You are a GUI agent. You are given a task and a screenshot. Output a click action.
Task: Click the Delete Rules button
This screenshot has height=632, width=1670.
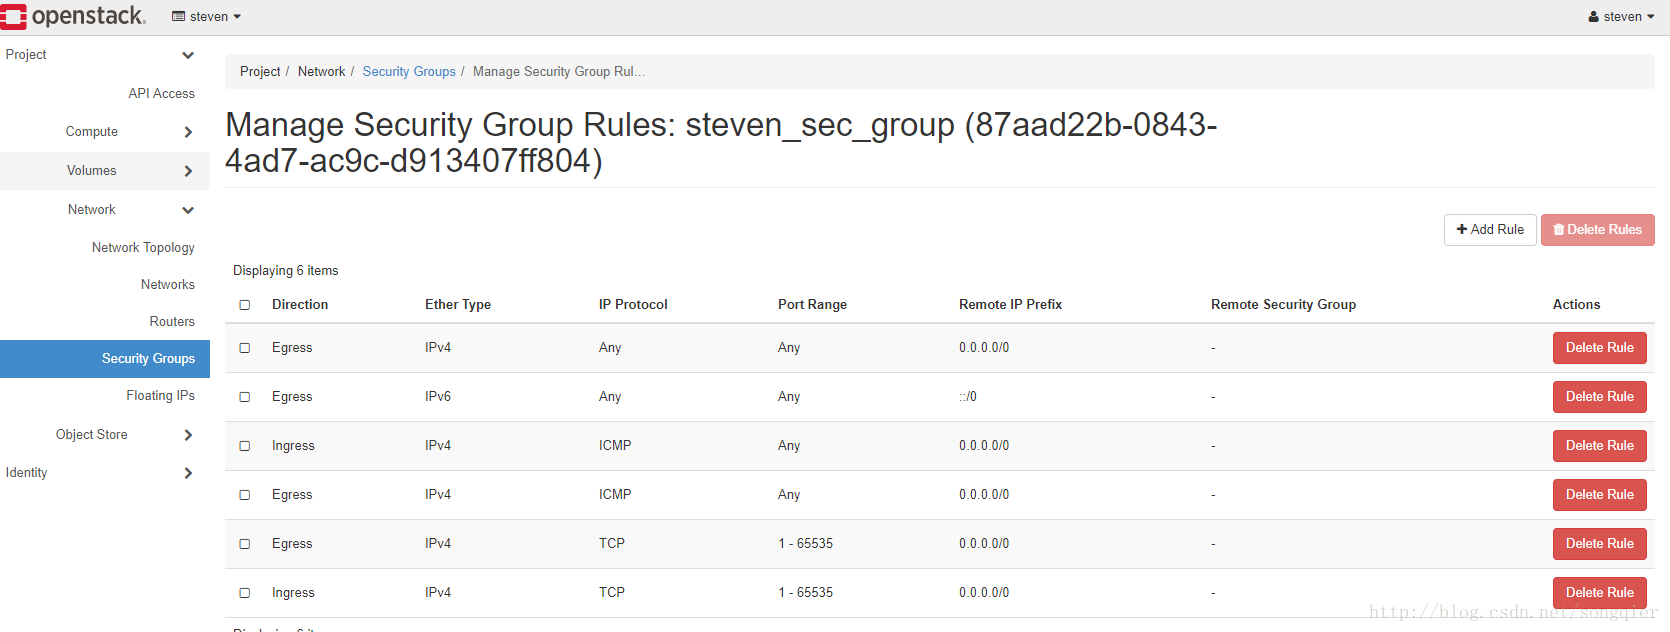1597,230
